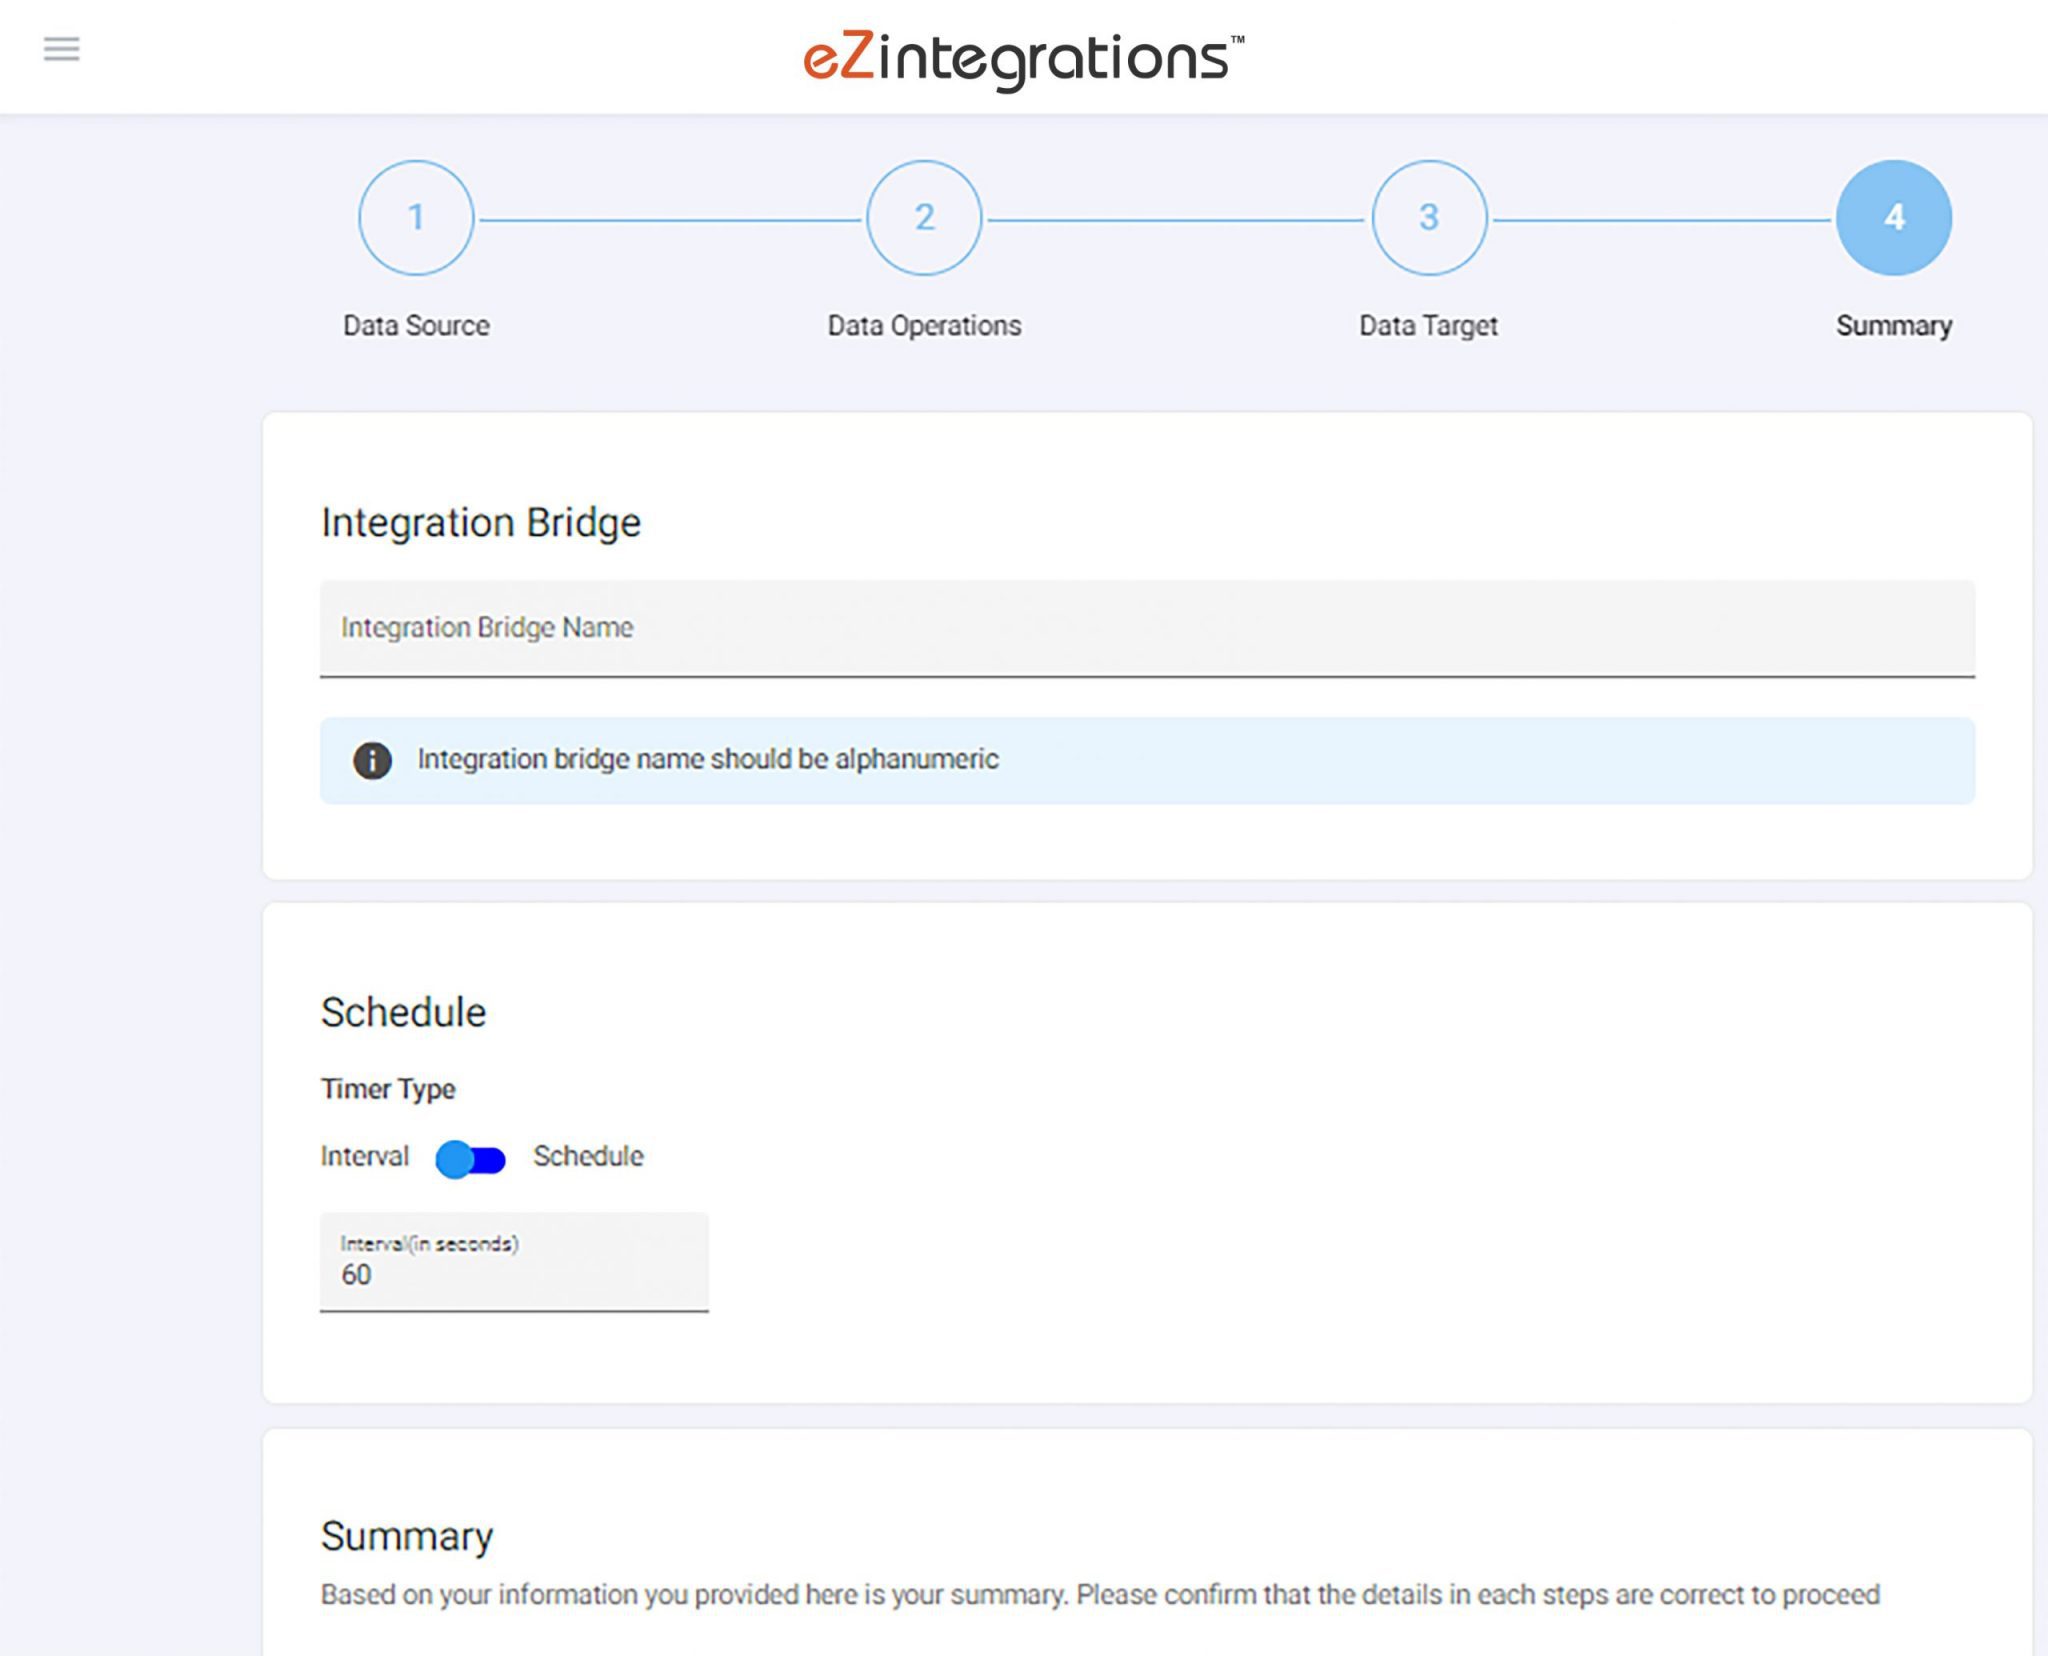Select step 1 circle Data Source

[414, 219]
